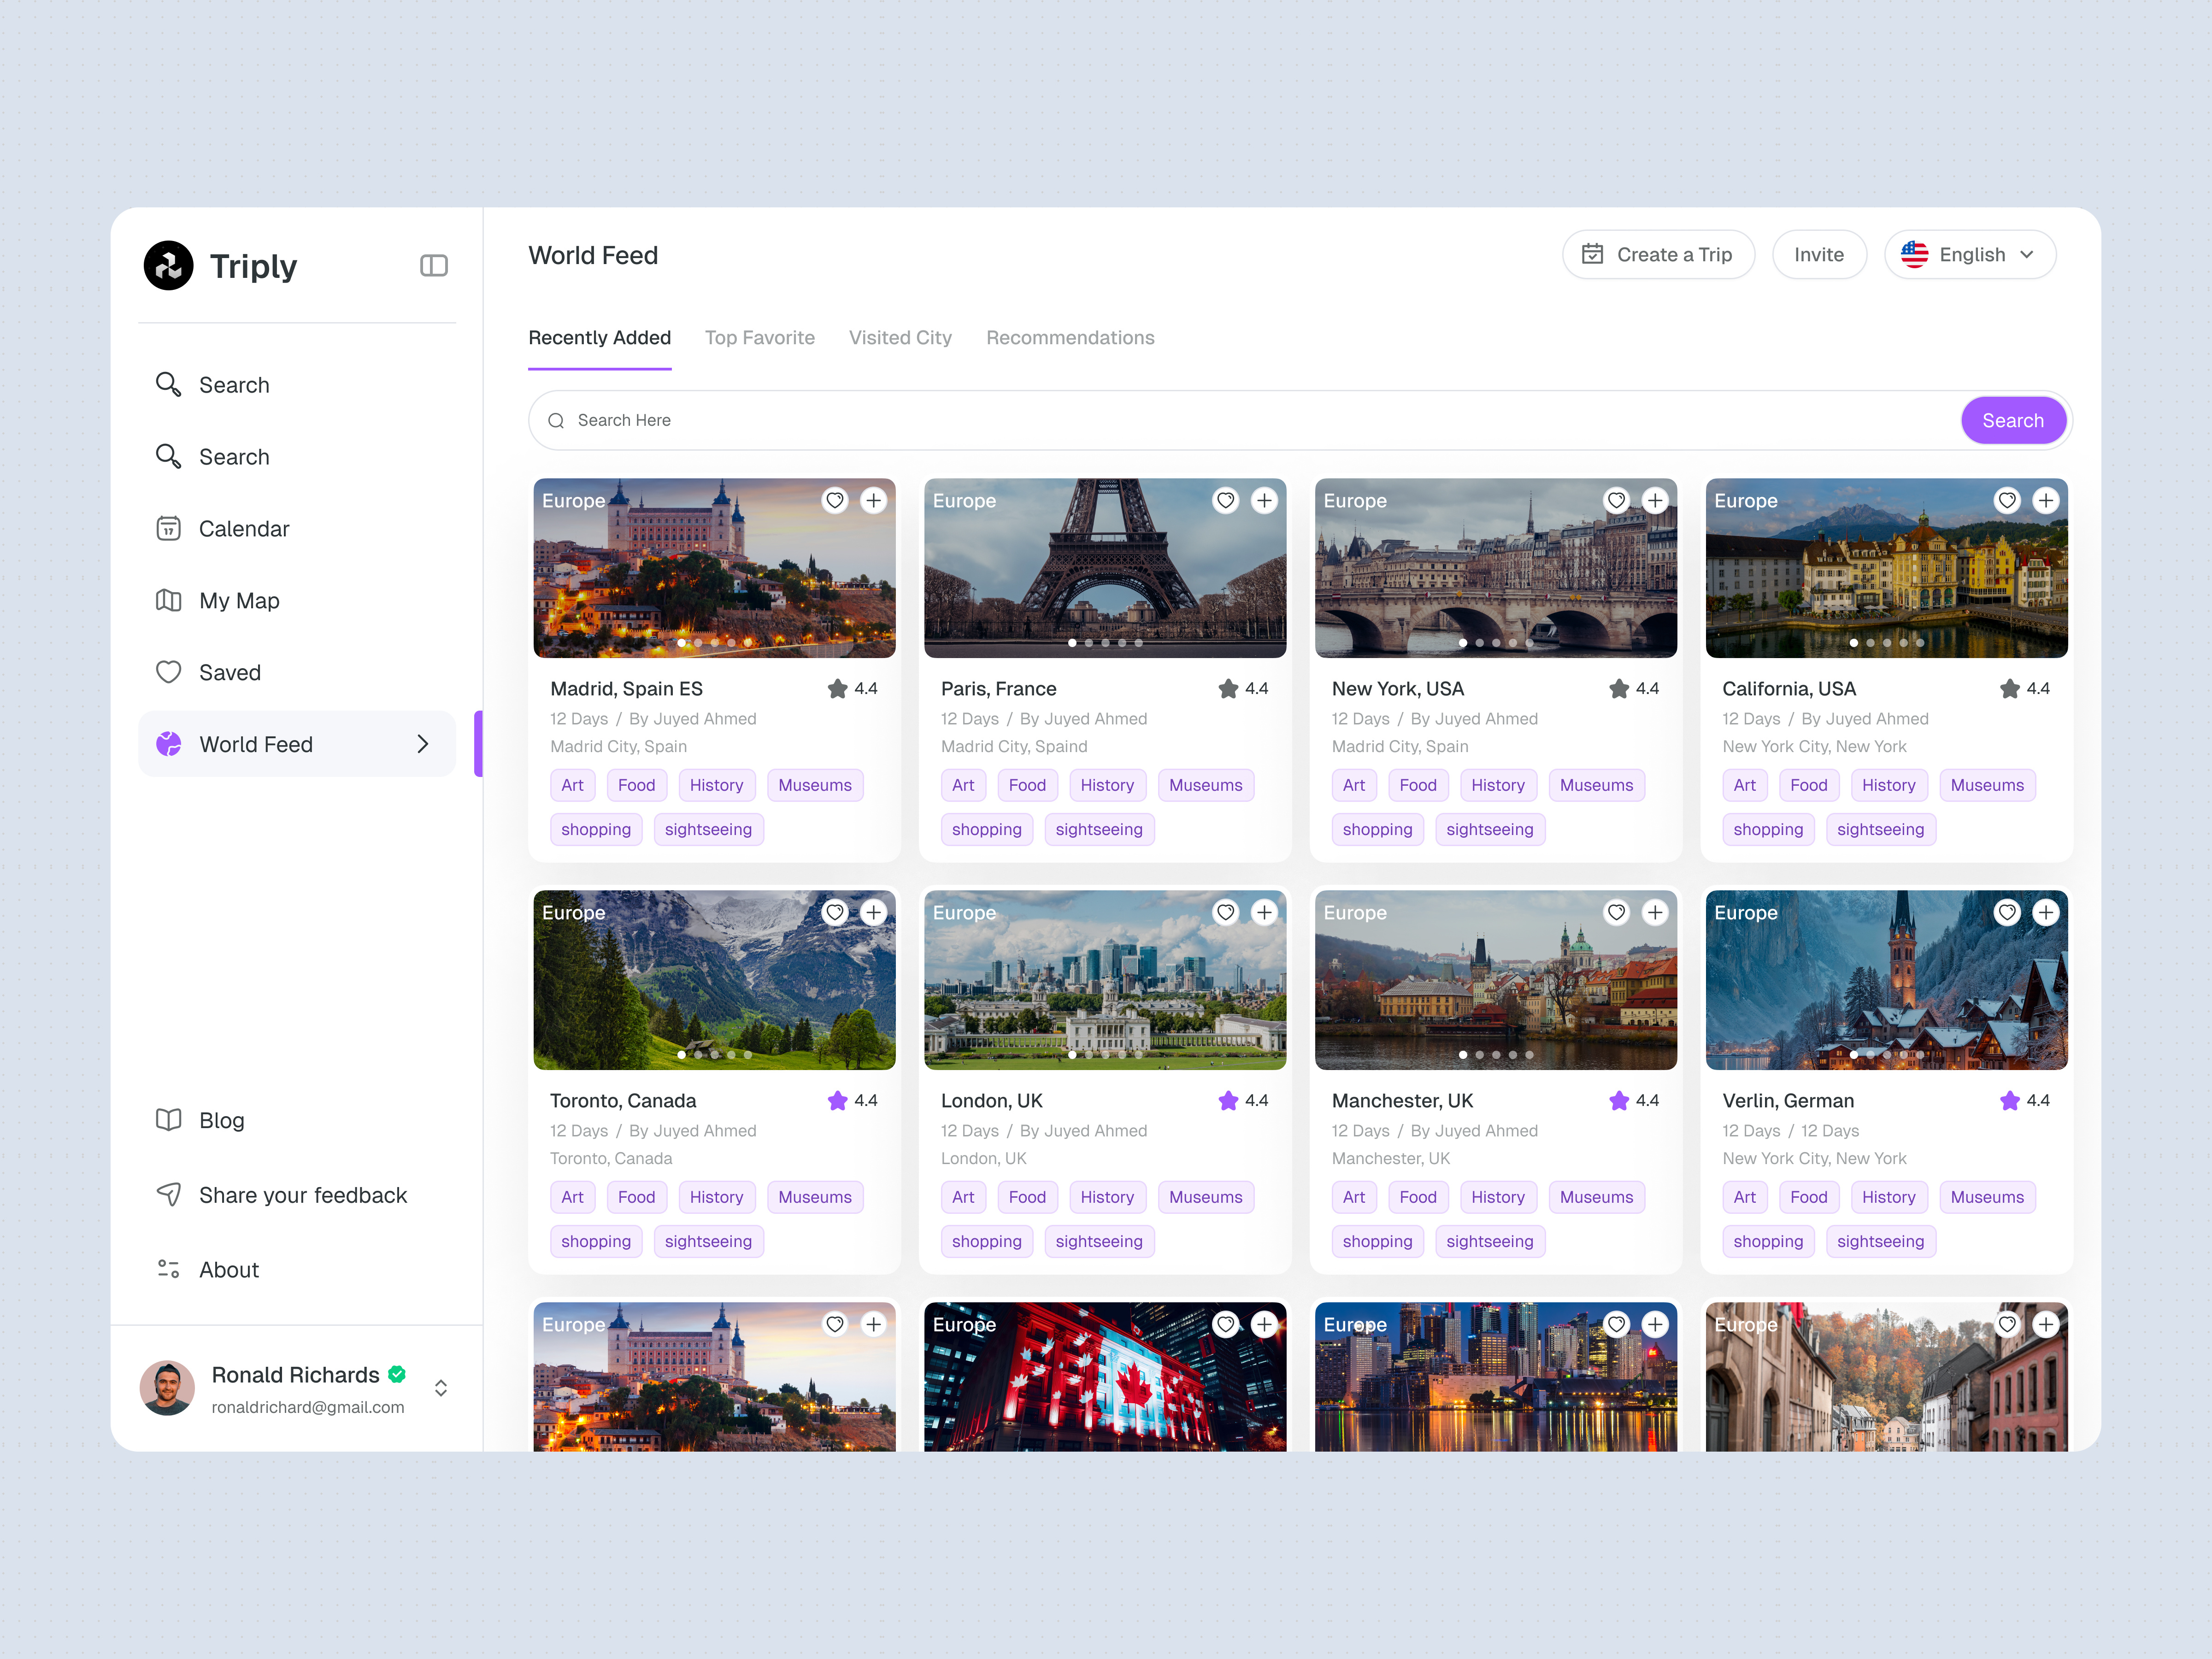Open the Recommendations tab
Screen dimensions: 2212x1659
click(1069, 338)
